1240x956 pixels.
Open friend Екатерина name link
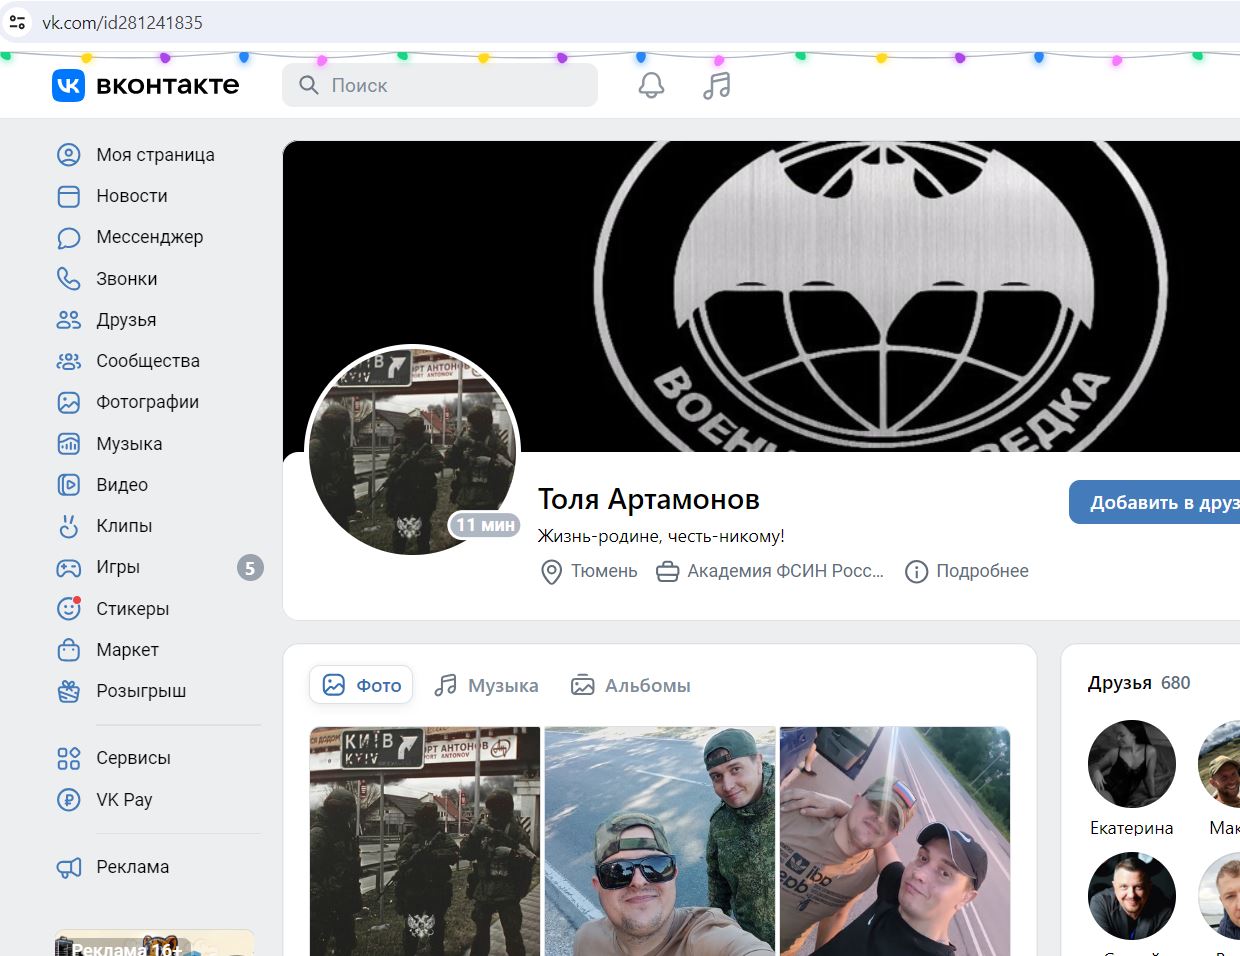pos(1131,828)
